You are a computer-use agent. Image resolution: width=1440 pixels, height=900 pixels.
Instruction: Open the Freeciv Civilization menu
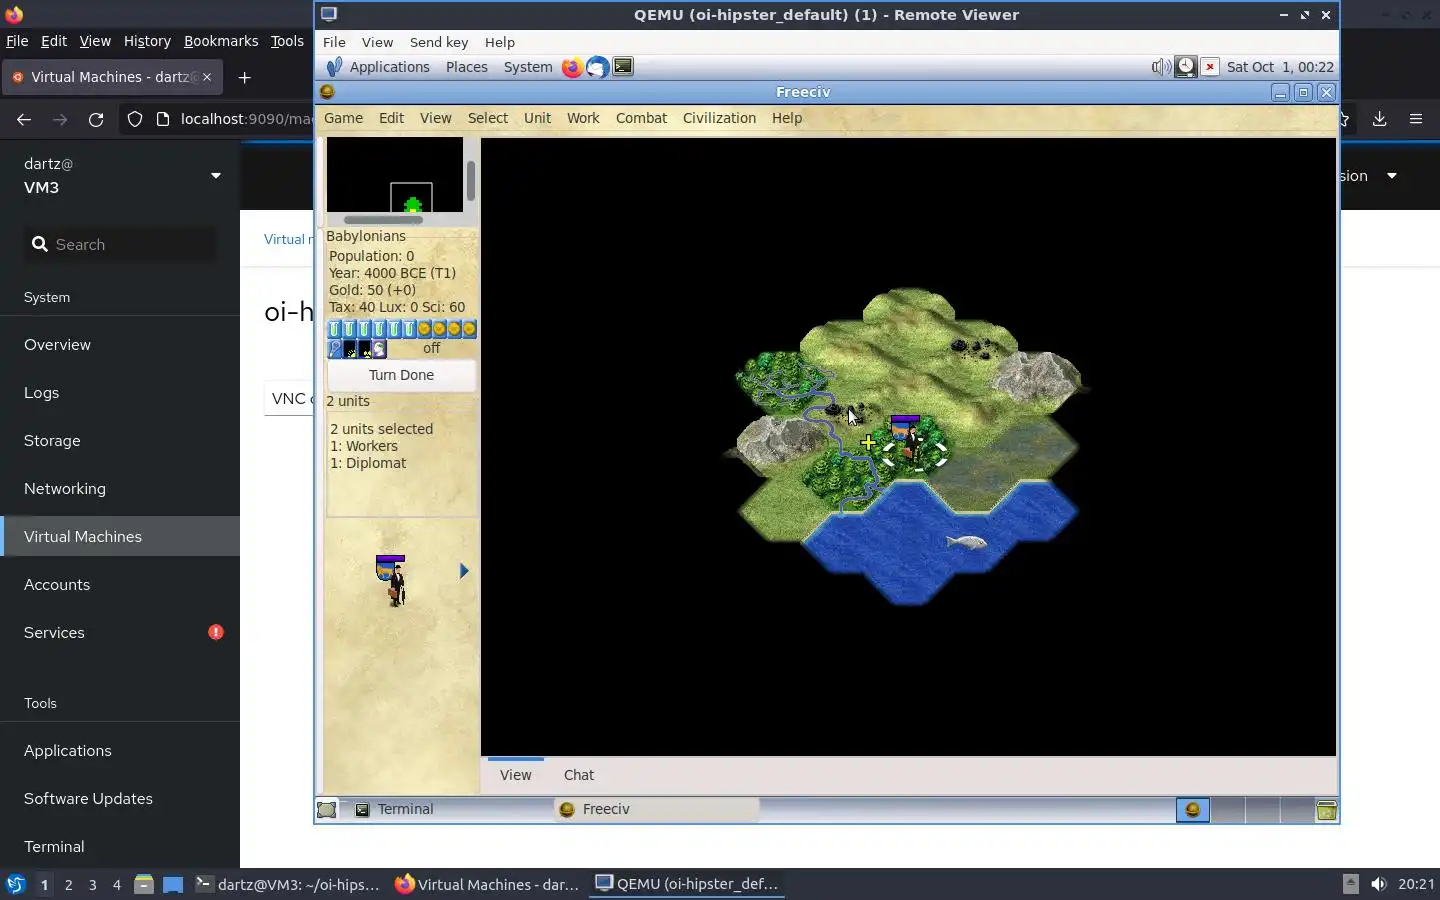719,118
